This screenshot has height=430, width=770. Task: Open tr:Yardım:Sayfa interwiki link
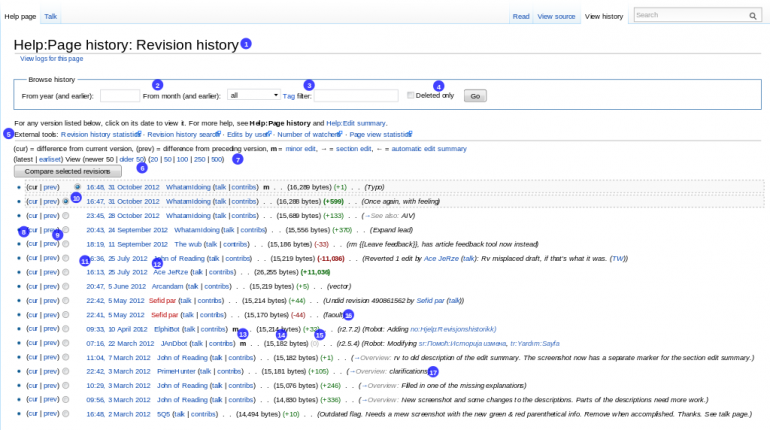(x=535, y=343)
